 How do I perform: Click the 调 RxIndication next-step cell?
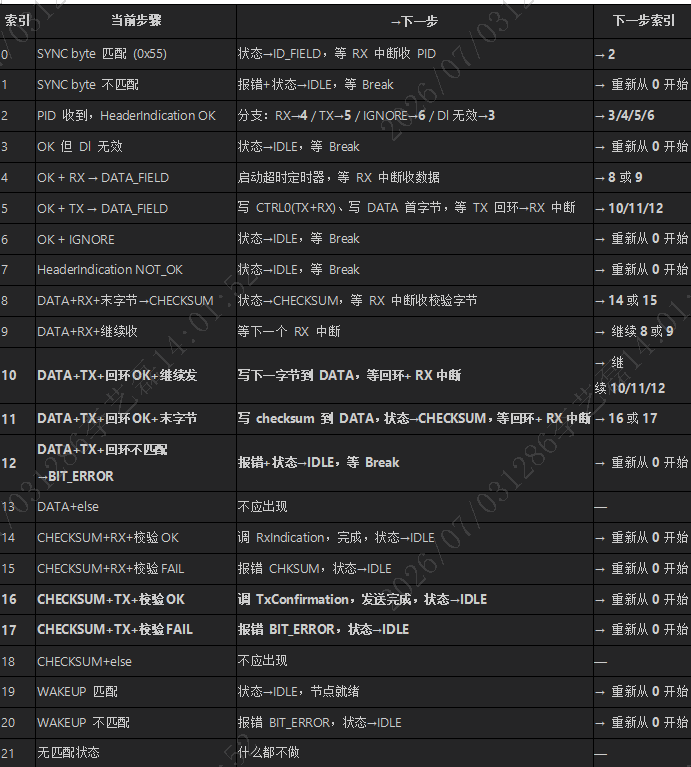pyautogui.click(x=415, y=538)
